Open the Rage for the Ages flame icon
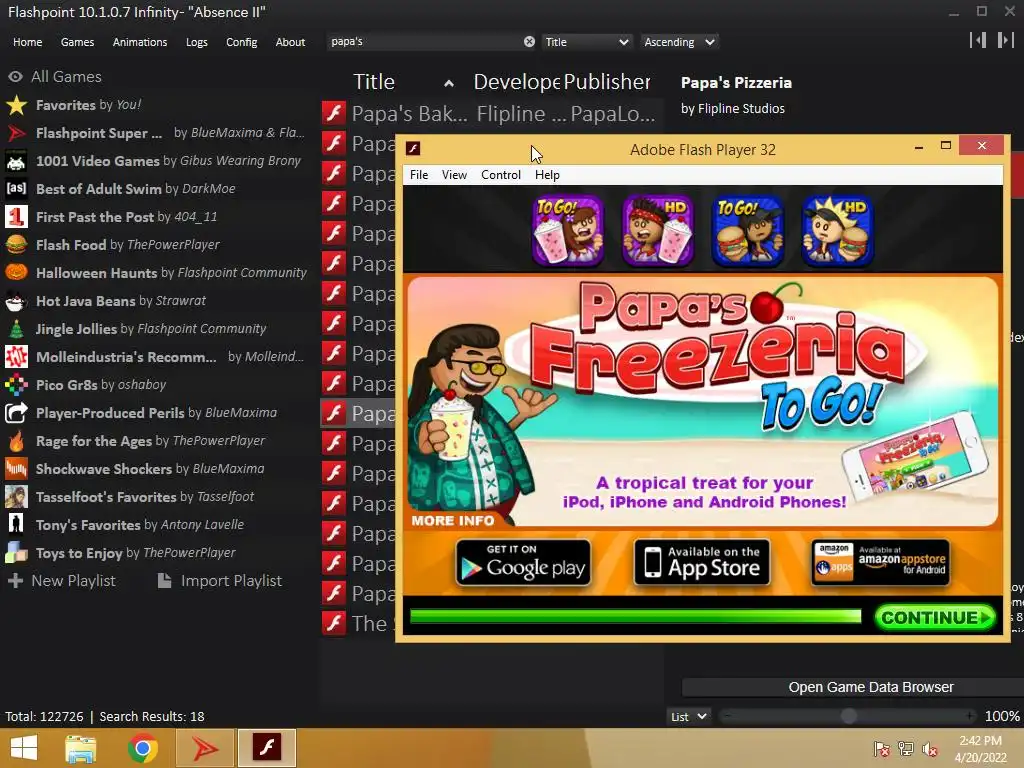 tap(16, 441)
